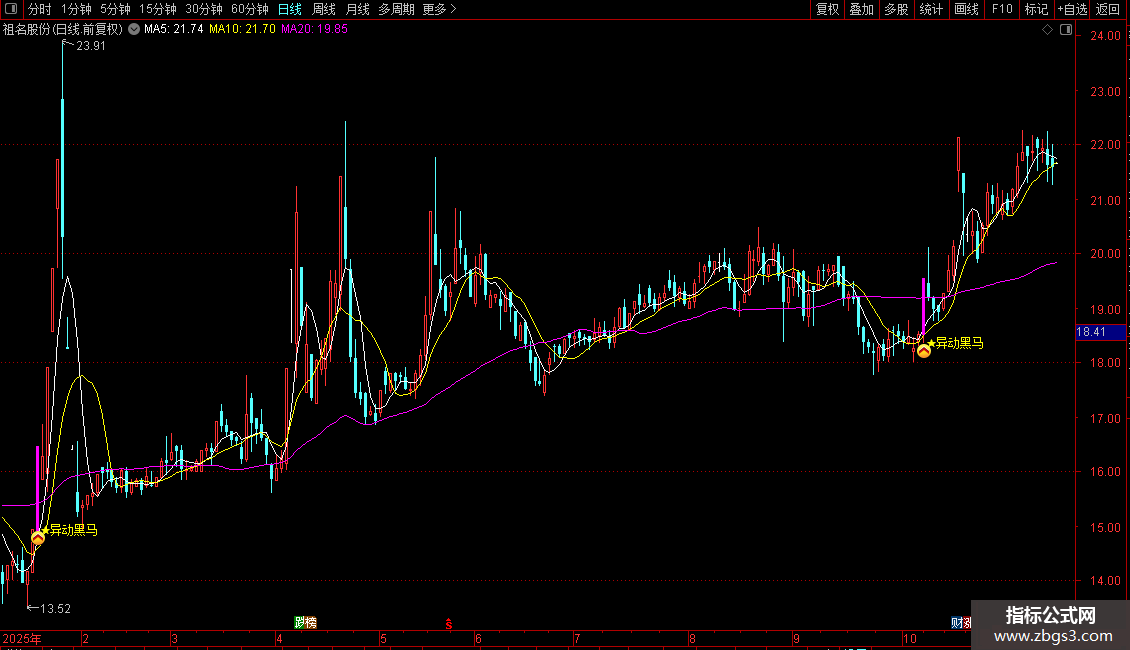Click the diamond icon above the price axis
The height and width of the screenshot is (650, 1130).
1048,30
